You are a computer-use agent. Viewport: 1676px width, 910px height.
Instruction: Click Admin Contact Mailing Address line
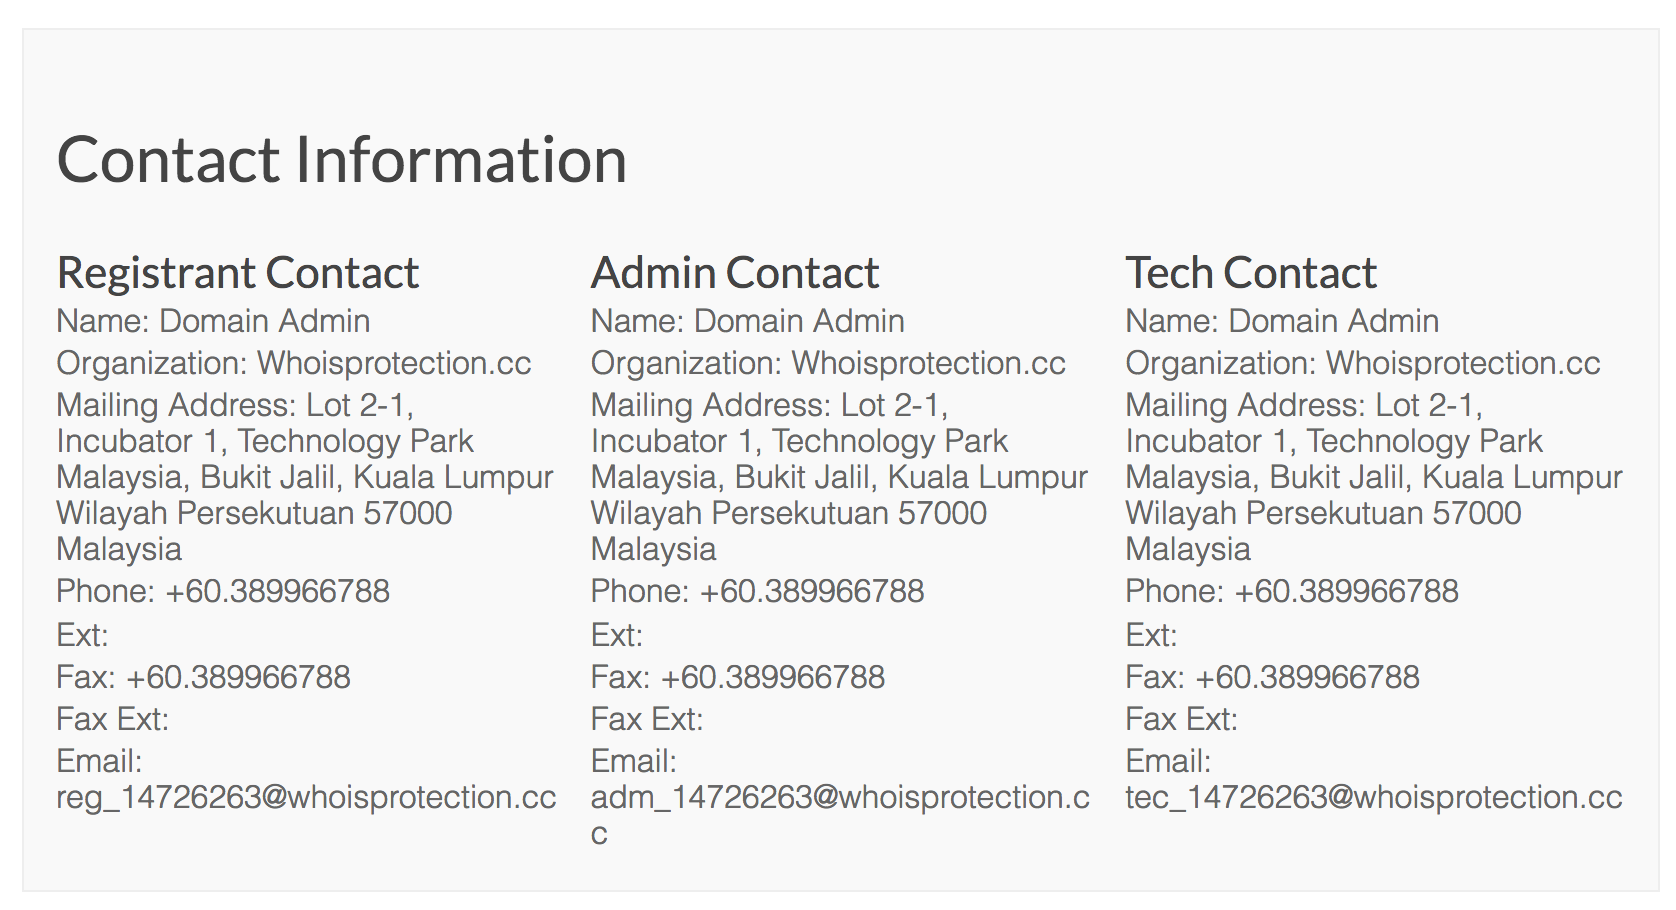[770, 405]
